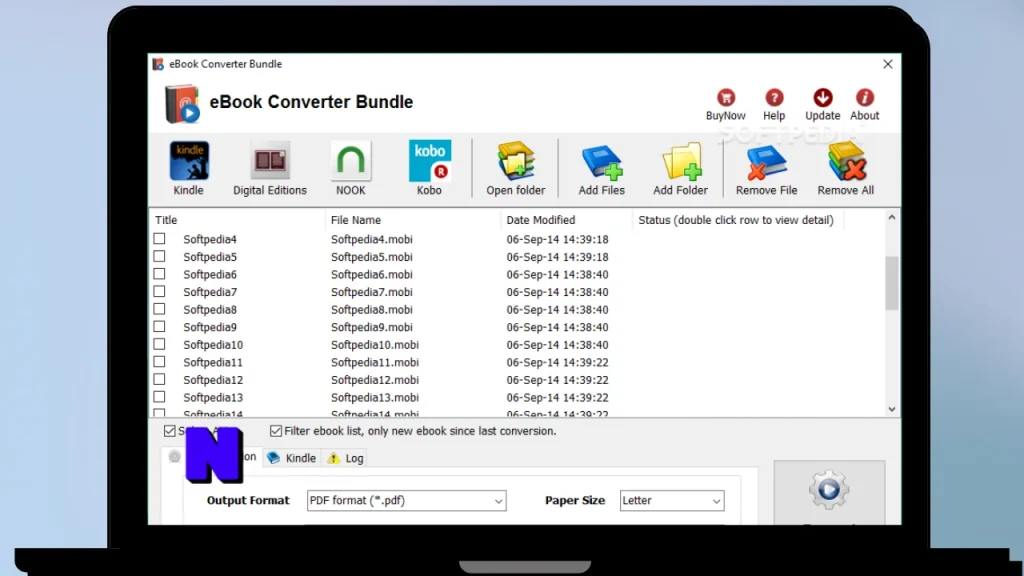The image size is (1024, 576).
Task: Check the Softpedia5 row checkbox
Action: point(159,257)
